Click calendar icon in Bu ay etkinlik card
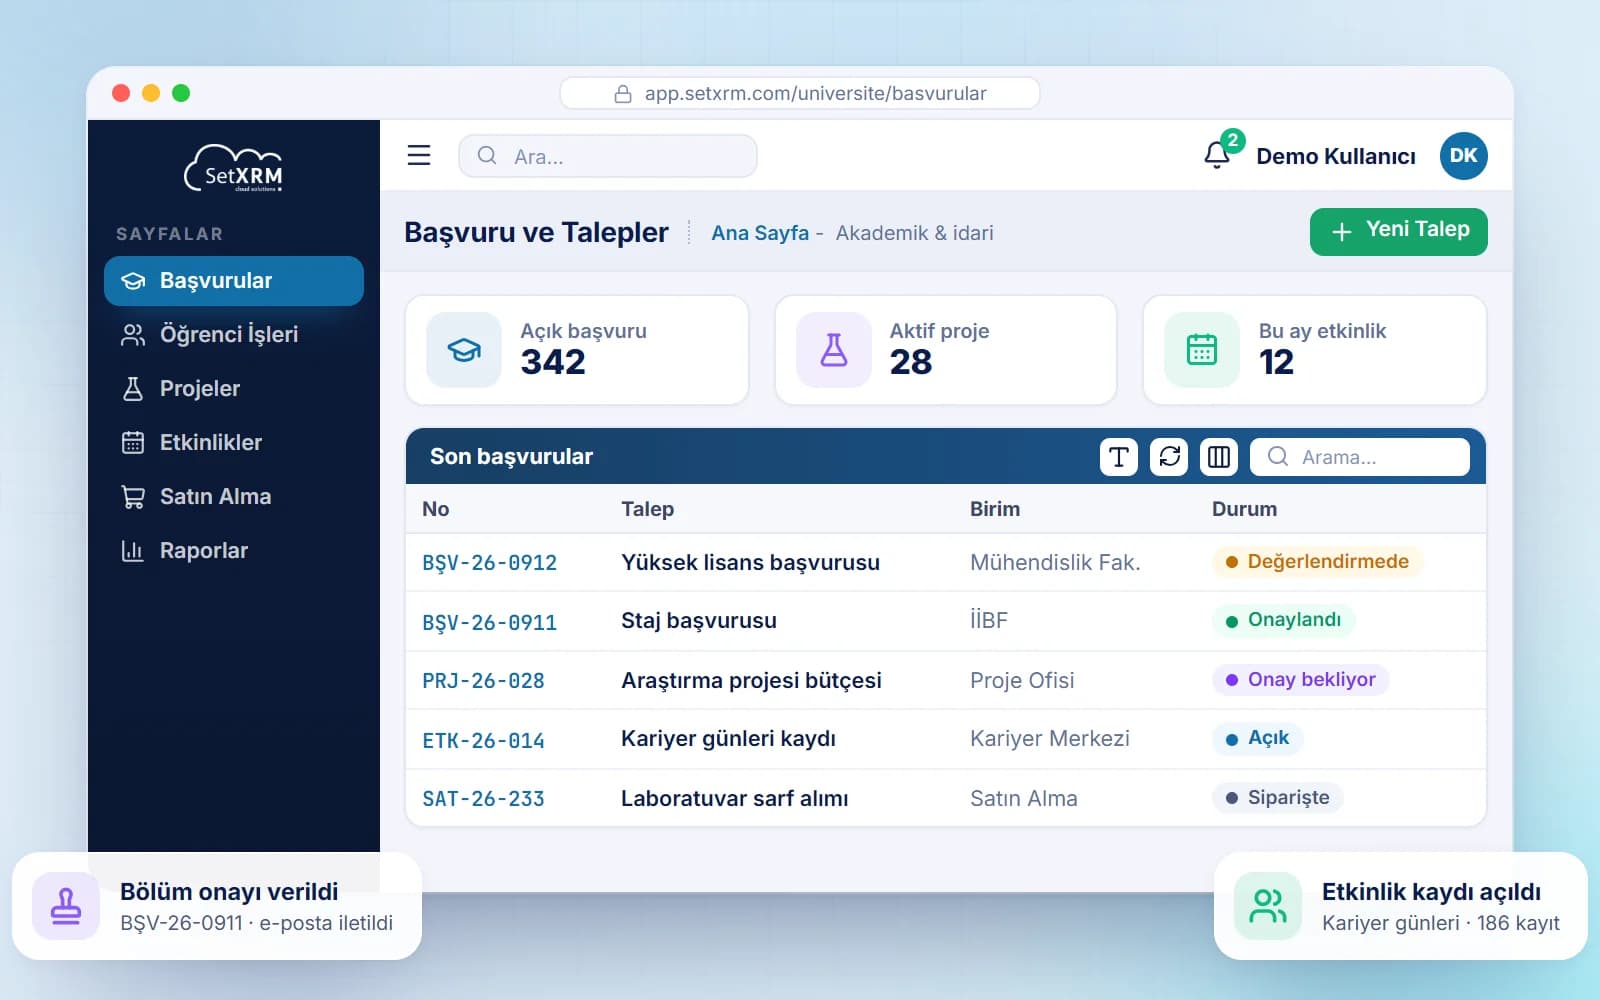The width and height of the screenshot is (1600, 1000). (x=1202, y=350)
